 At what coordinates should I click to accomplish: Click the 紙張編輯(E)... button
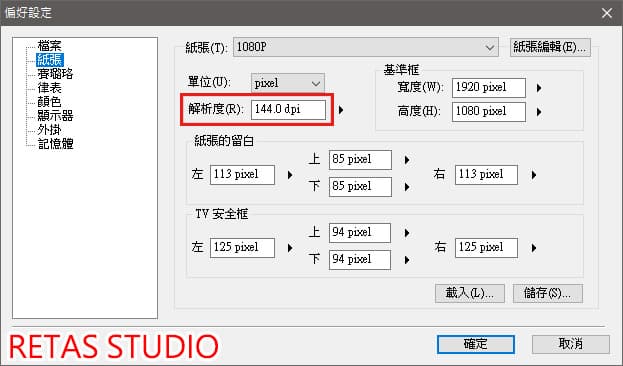click(x=550, y=47)
